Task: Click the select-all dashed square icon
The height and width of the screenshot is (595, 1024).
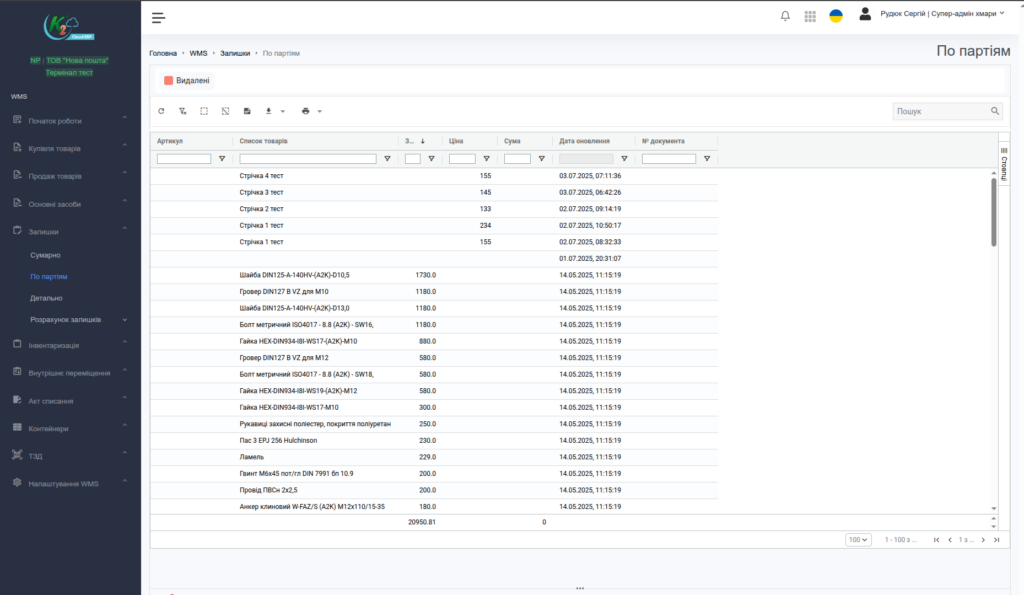Action: (204, 111)
